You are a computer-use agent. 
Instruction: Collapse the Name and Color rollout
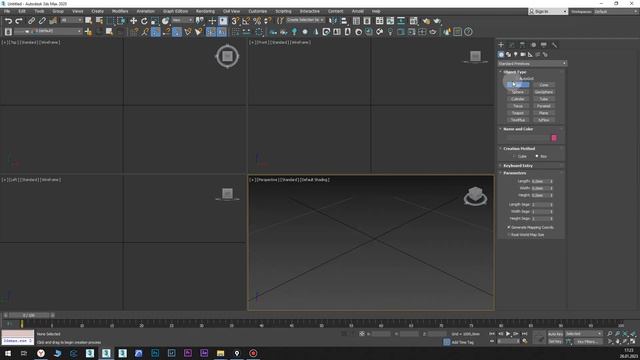[x=518, y=129]
